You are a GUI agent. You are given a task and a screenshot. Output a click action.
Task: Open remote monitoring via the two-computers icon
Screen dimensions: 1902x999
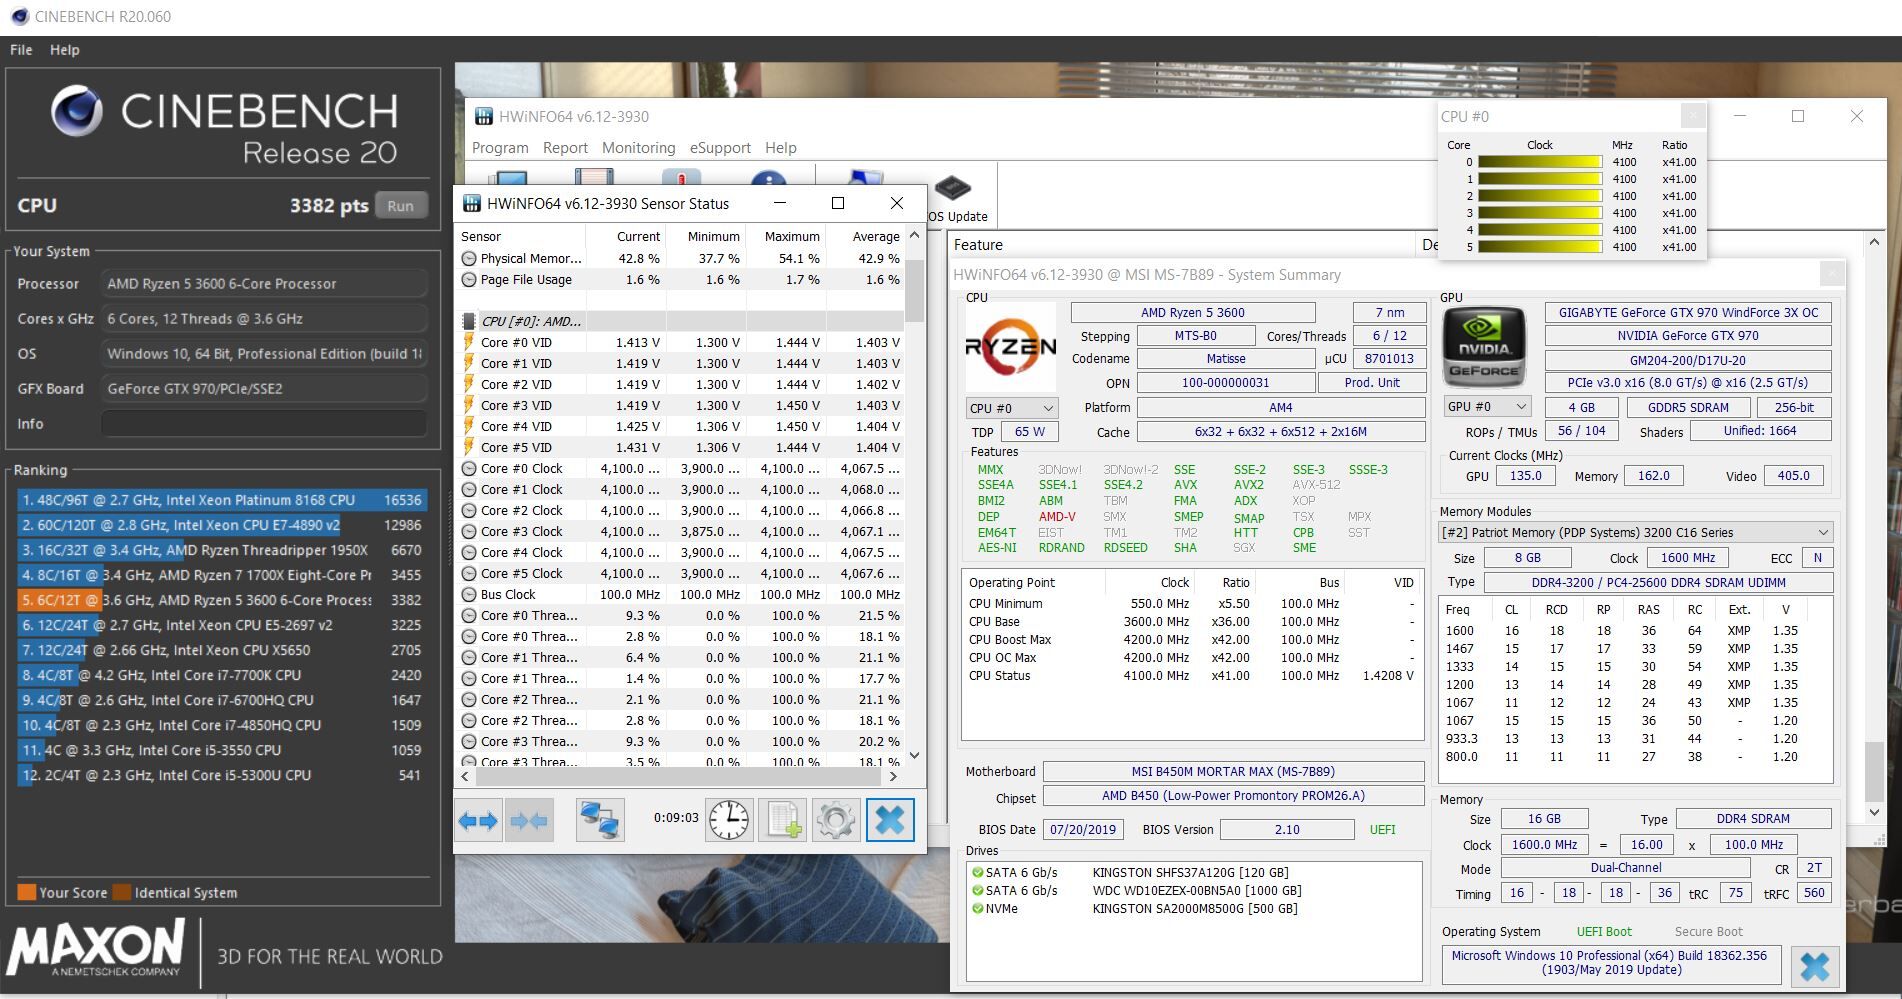point(600,821)
